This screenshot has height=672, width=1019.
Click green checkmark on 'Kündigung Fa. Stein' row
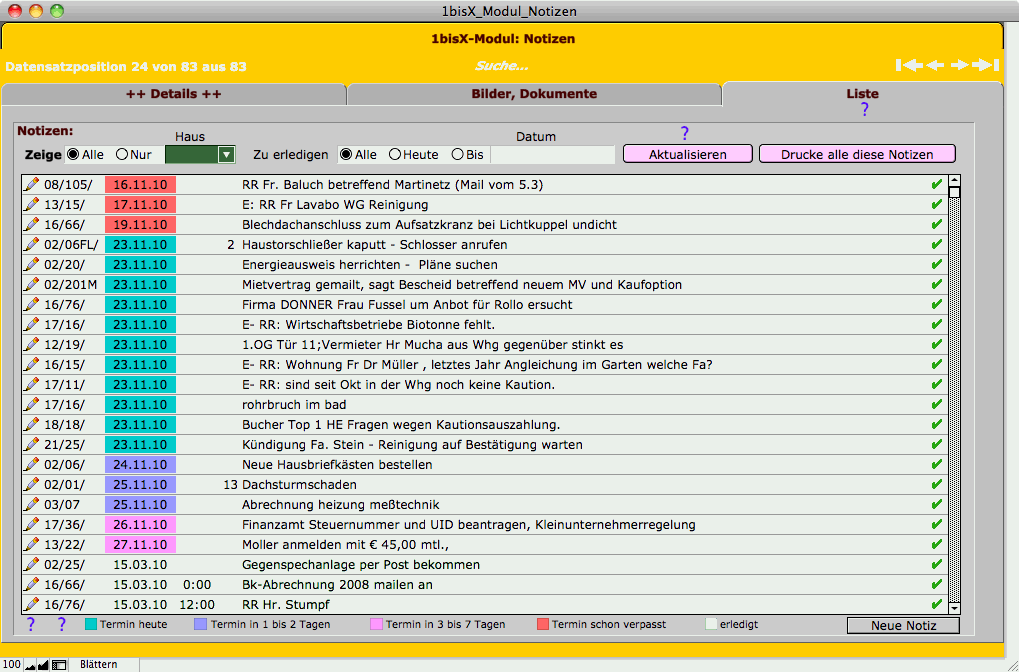click(936, 445)
